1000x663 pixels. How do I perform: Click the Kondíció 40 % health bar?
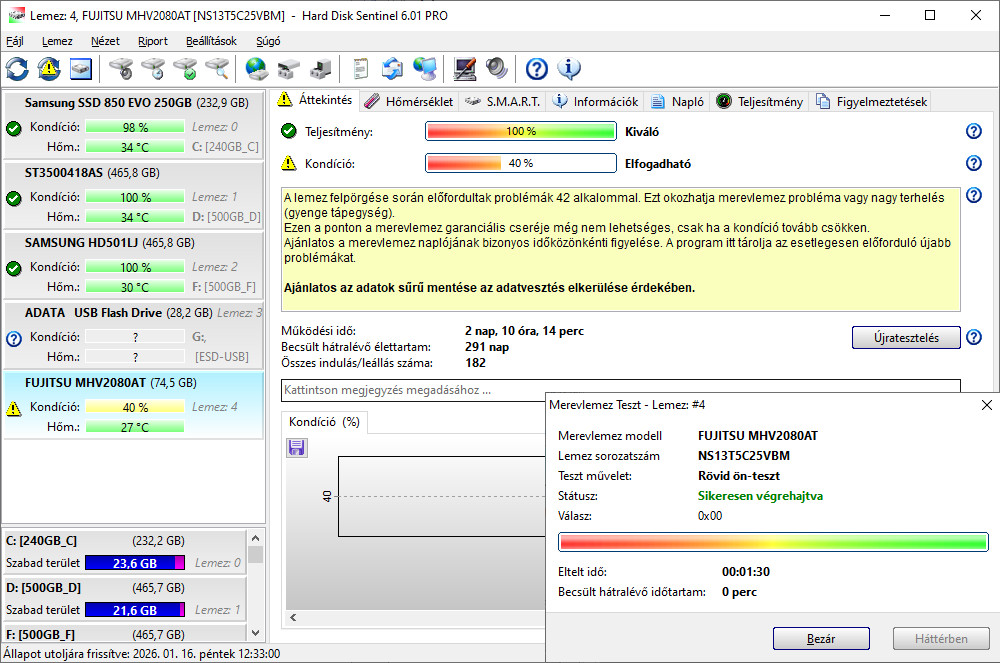[x=520, y=163]
